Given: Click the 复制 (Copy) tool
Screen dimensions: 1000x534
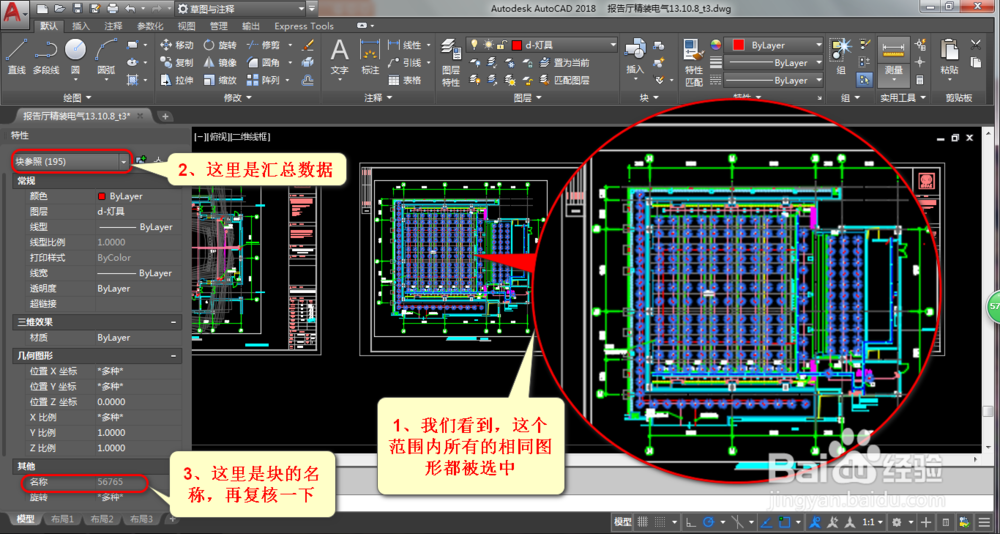Looking at the screenshot, I should click(x=177, y=63).
